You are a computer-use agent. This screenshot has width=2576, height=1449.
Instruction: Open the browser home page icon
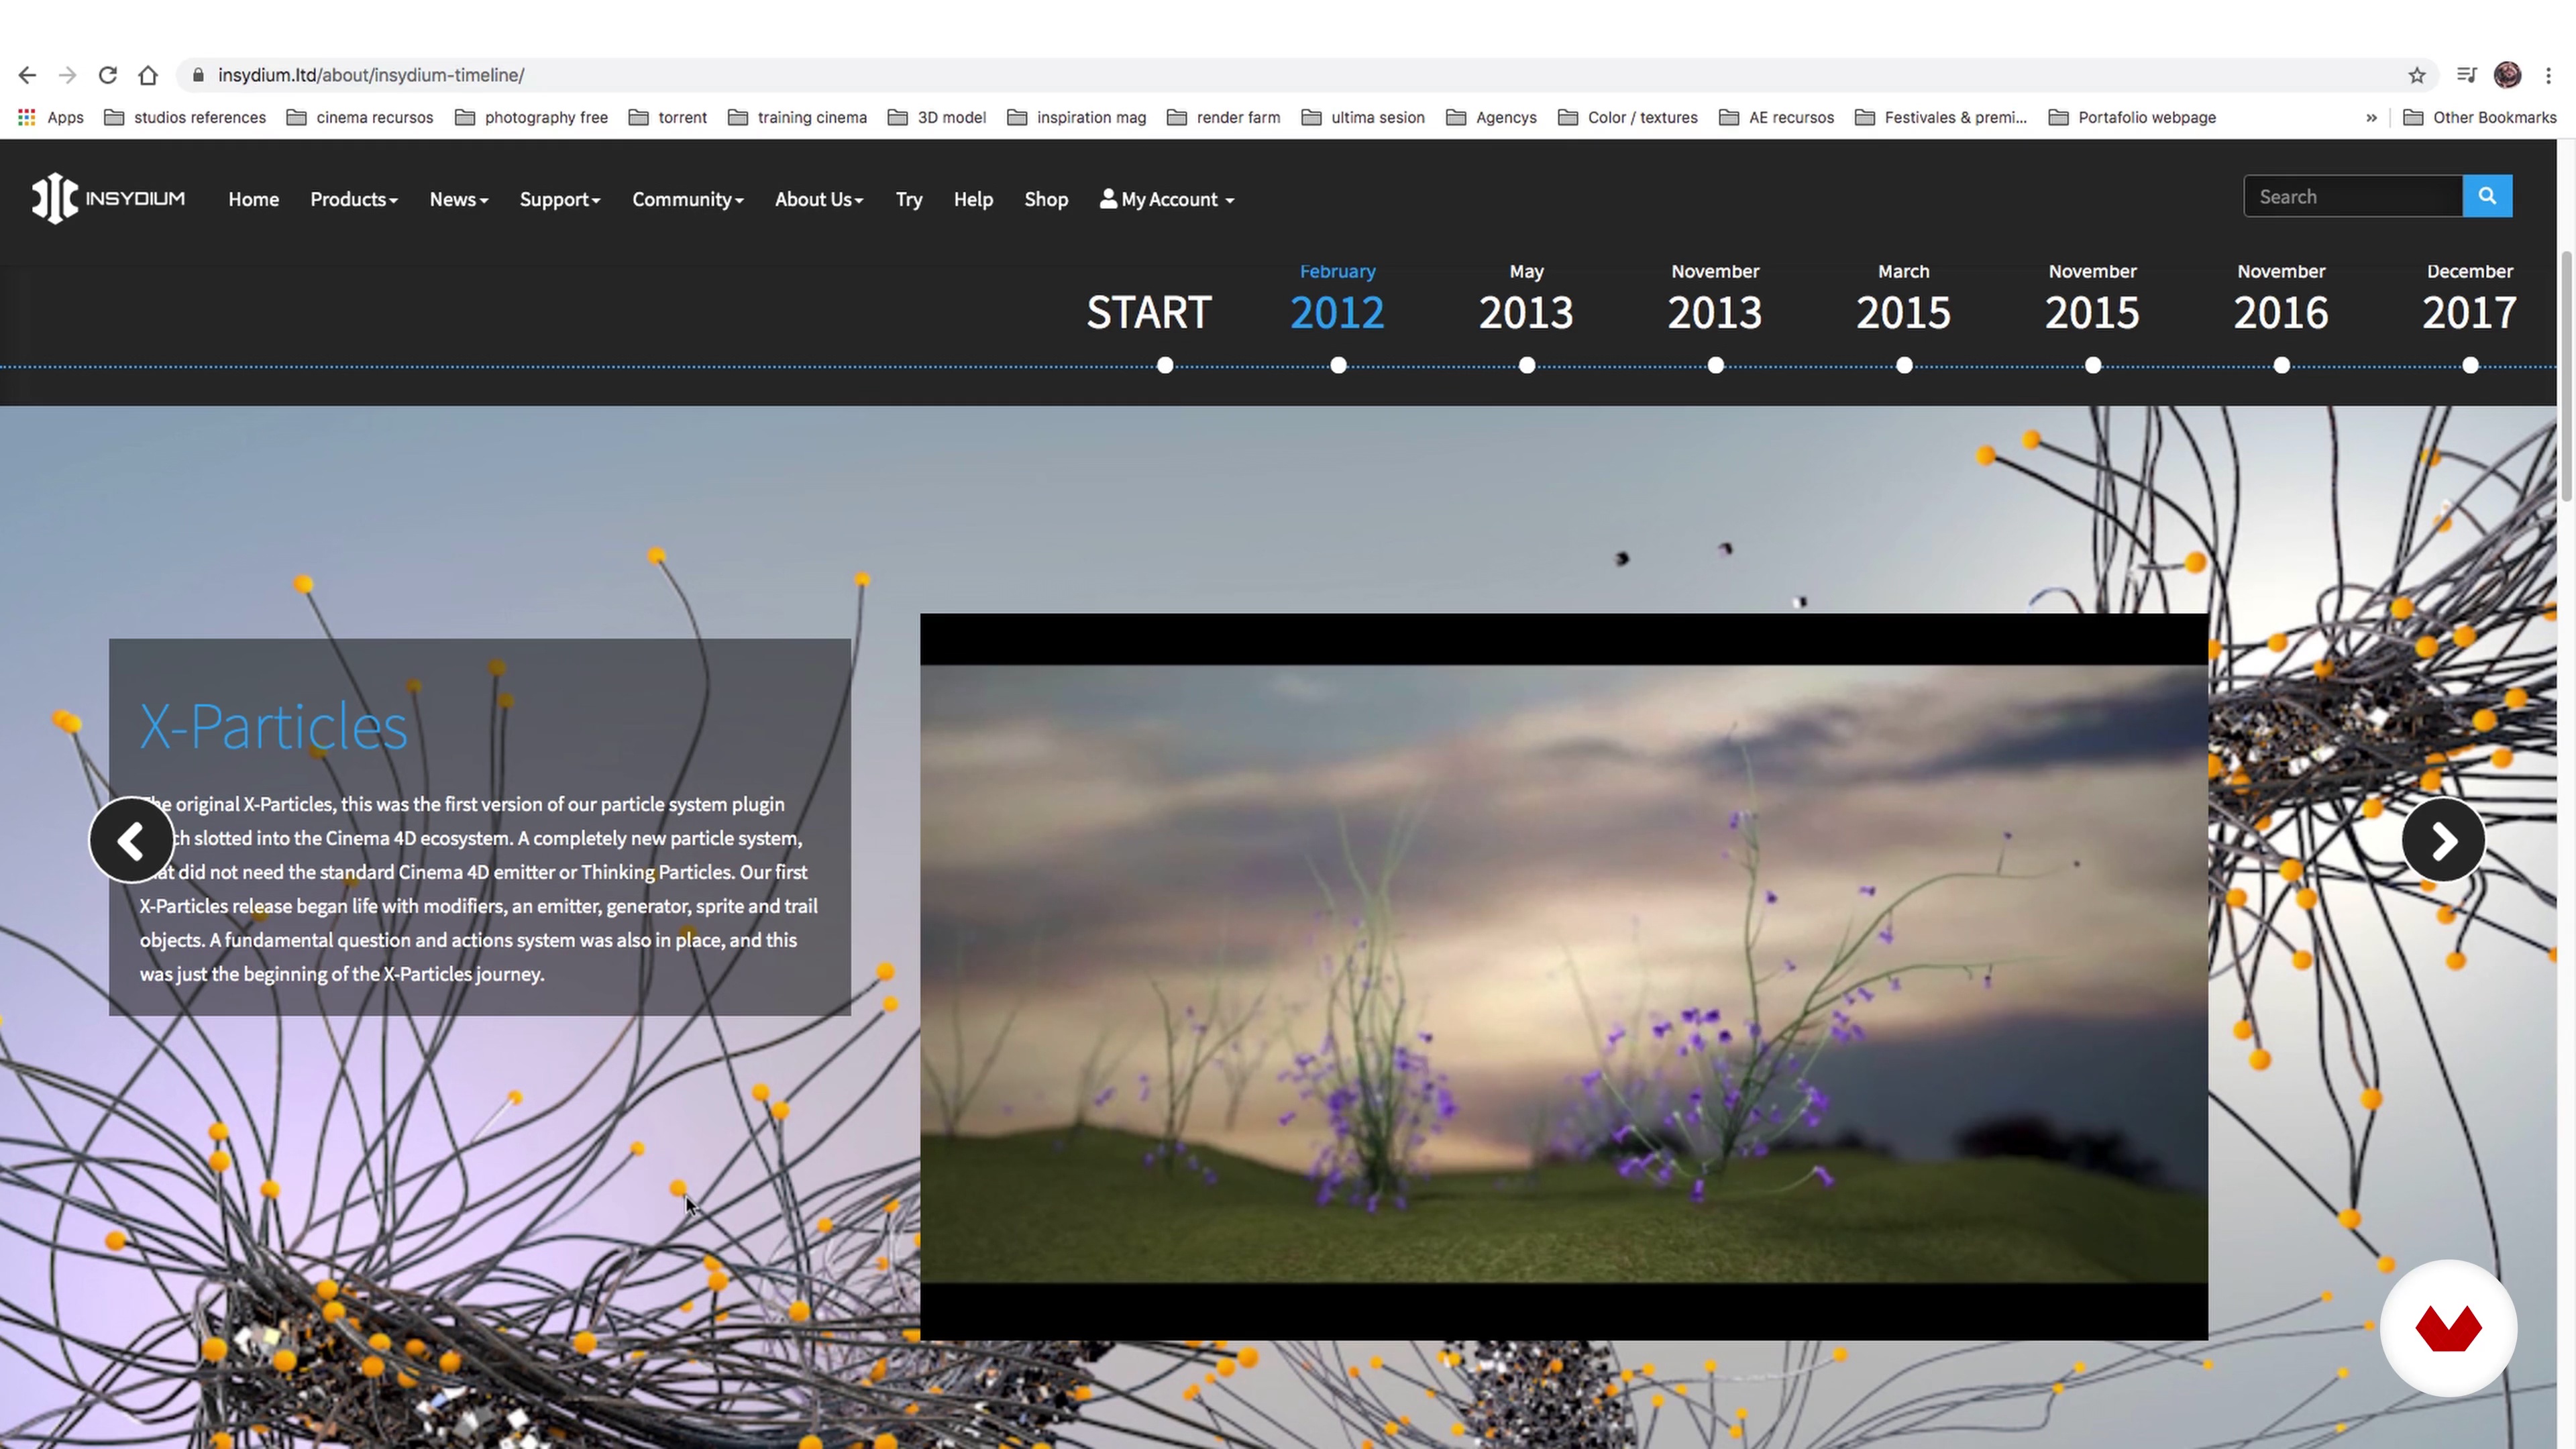(148, 75)
